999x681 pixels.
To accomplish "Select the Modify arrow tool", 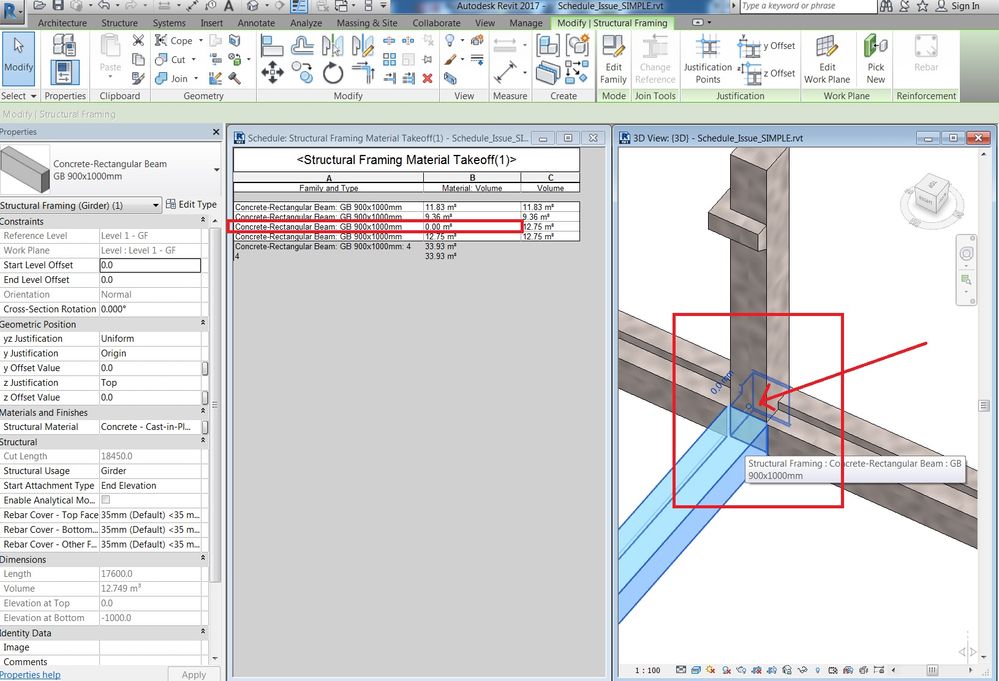I will click(18, 59).
